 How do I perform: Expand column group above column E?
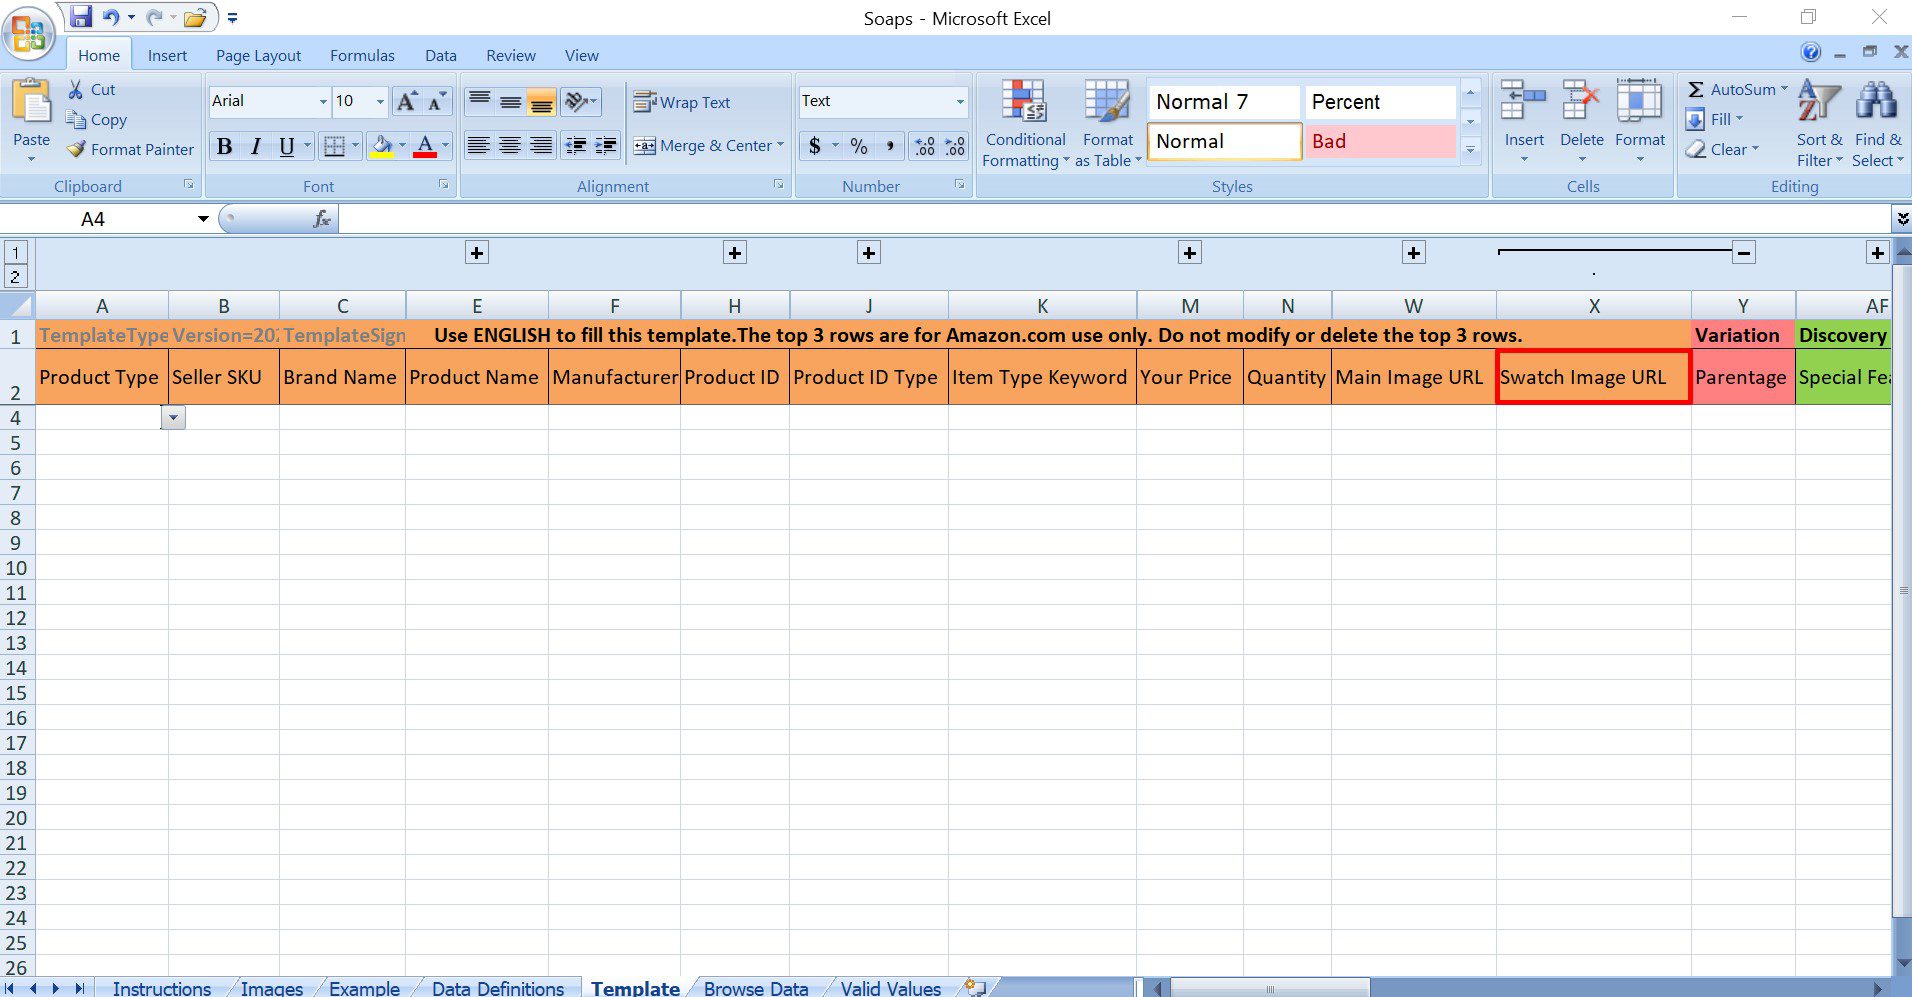coord(477,253)
